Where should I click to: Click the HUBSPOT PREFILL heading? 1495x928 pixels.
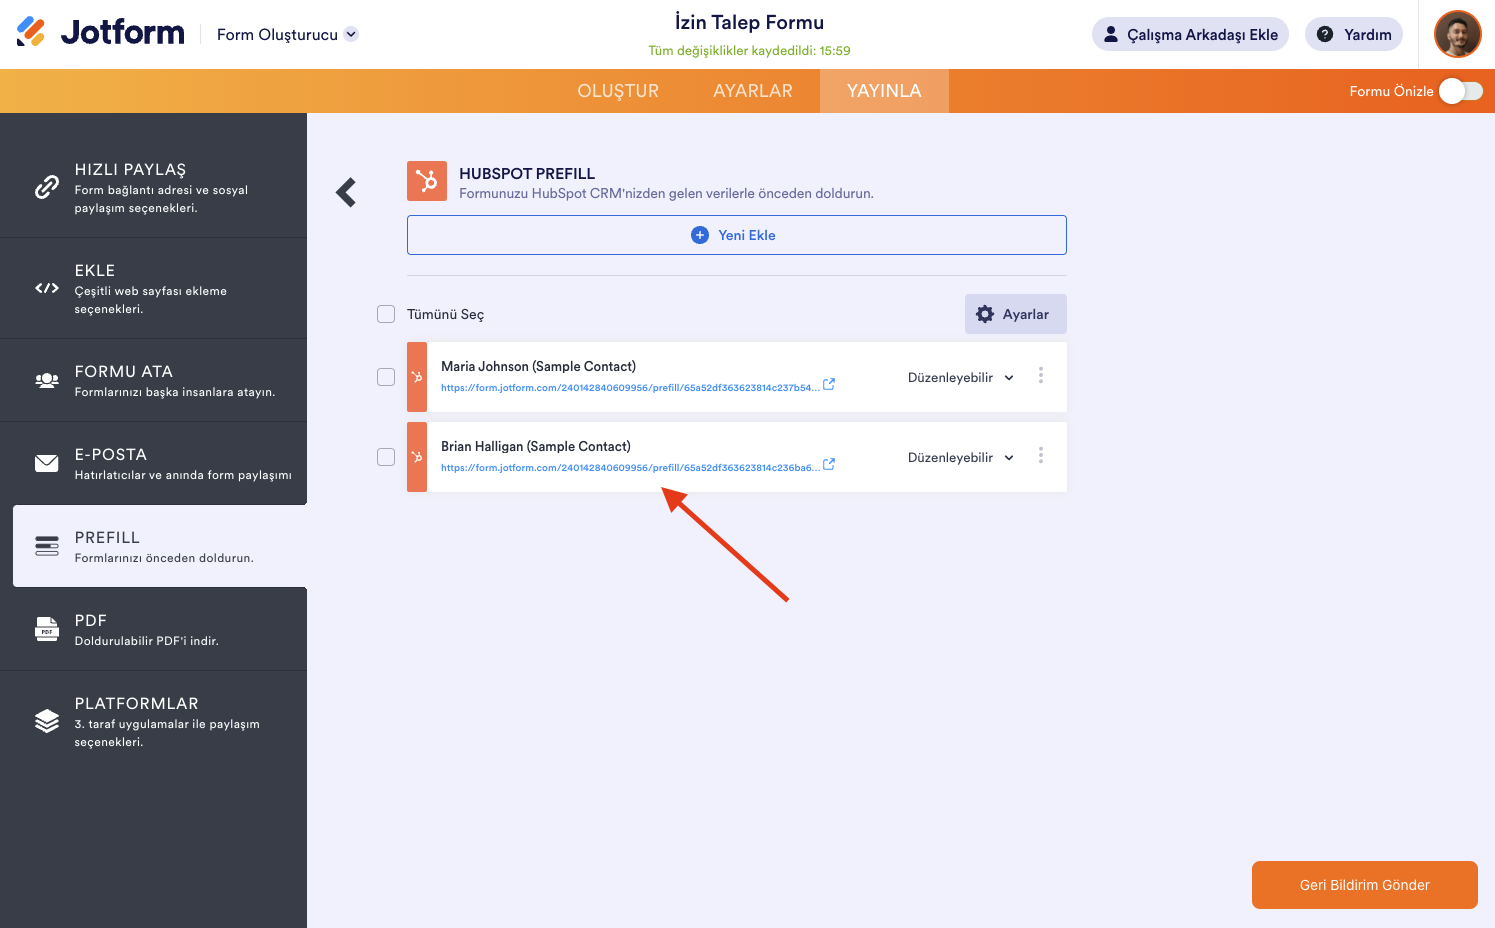coord(527,174)
